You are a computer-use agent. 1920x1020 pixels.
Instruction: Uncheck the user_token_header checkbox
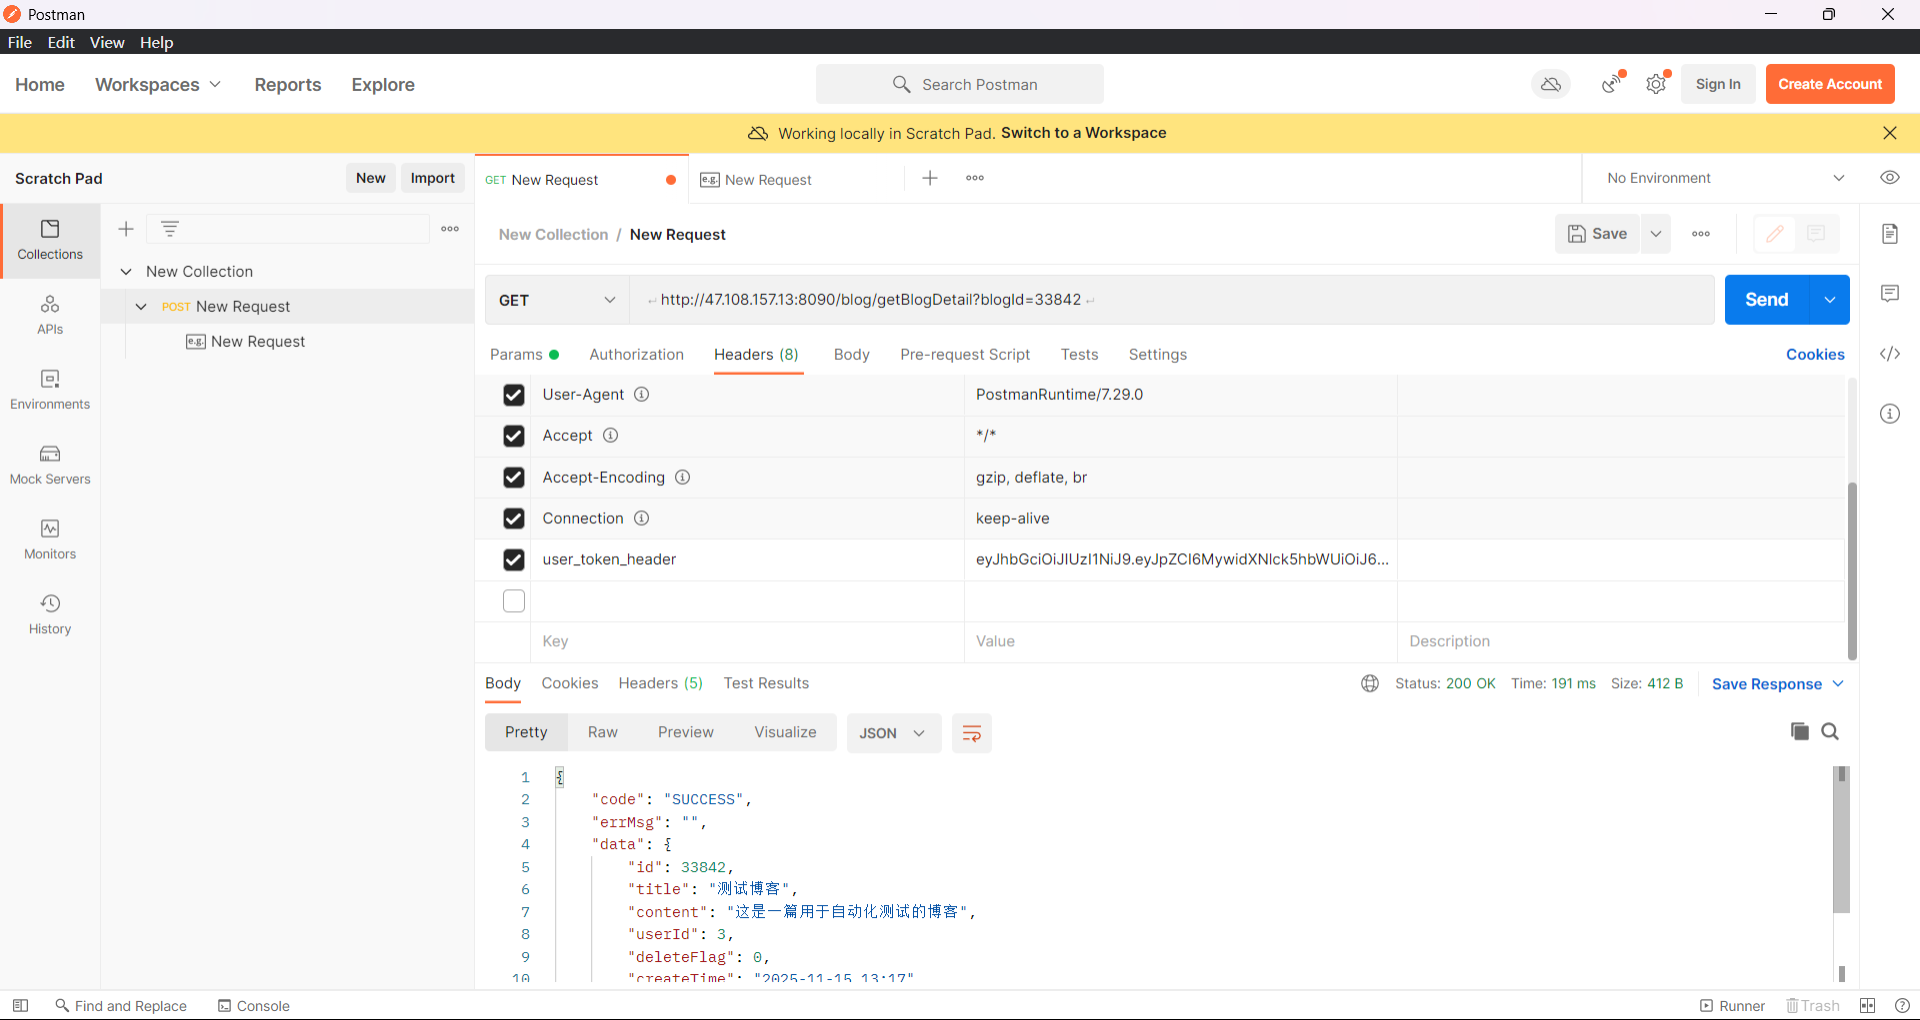[514, 560]
